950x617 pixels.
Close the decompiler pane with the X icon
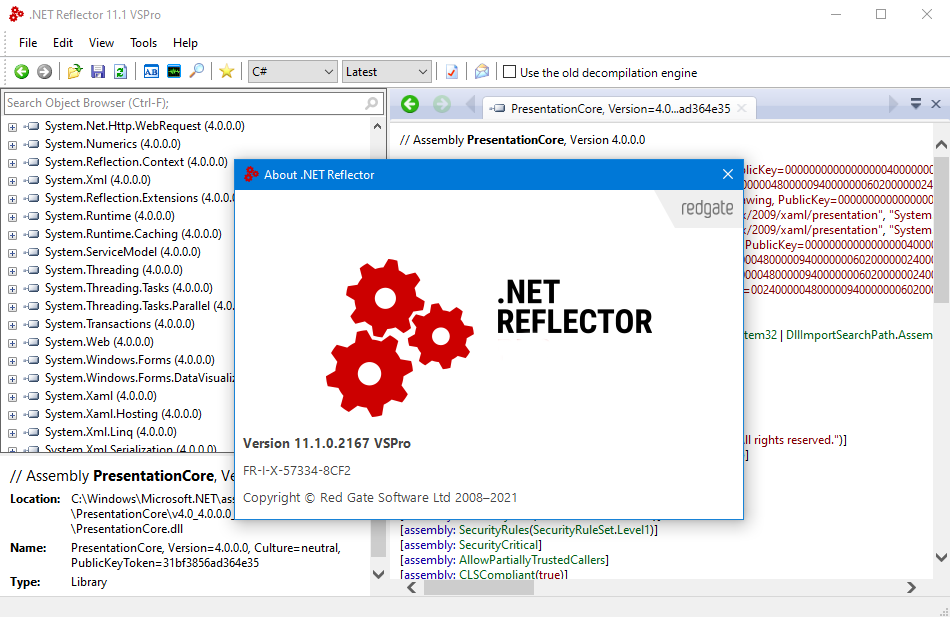935,104
